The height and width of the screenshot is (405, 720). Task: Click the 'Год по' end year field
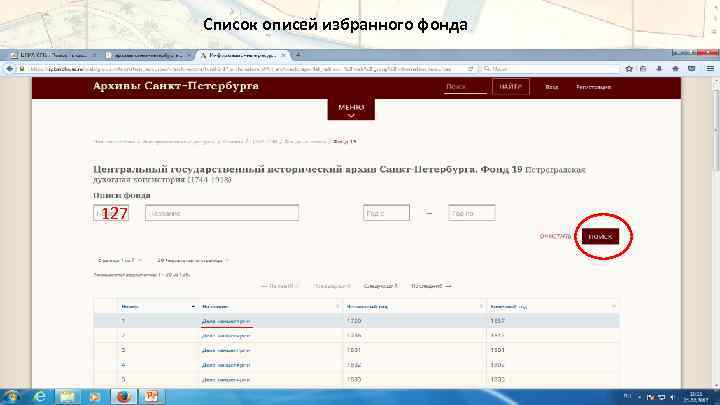472,213
